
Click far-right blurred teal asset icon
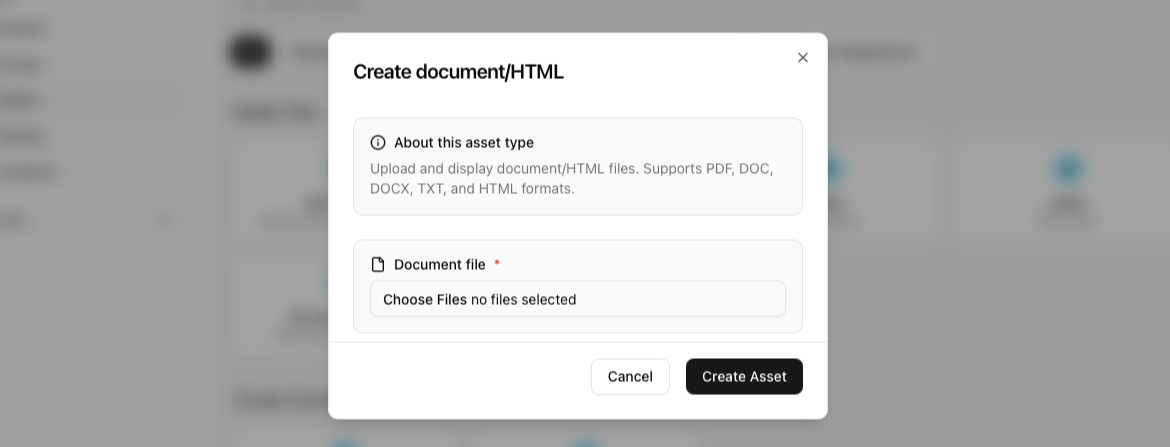(x=1068, y=169)
